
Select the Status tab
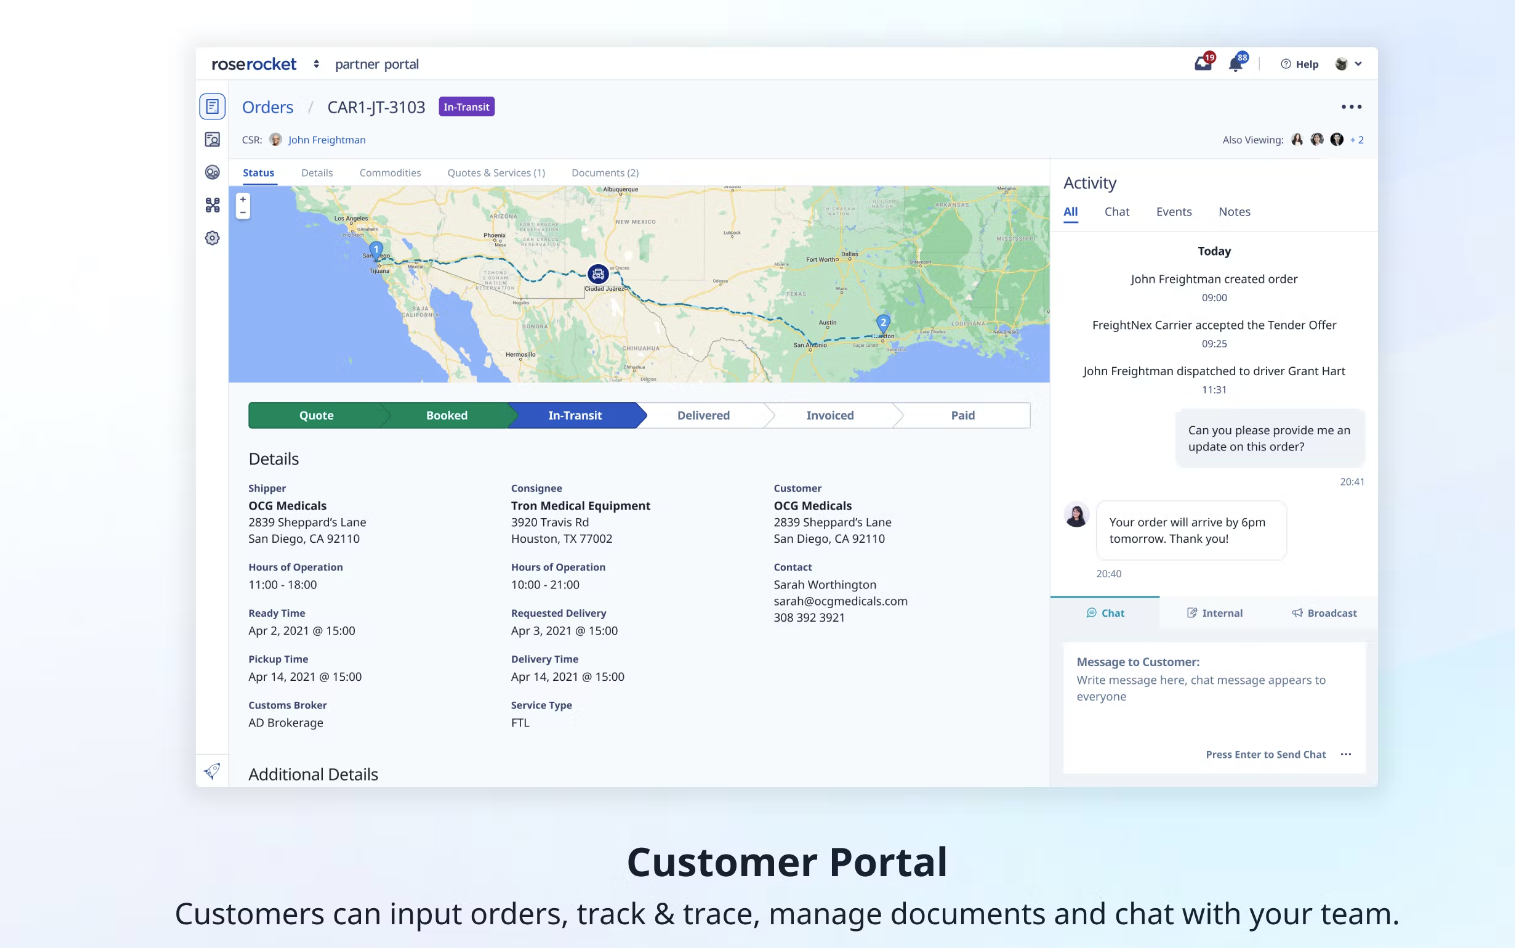258,173
